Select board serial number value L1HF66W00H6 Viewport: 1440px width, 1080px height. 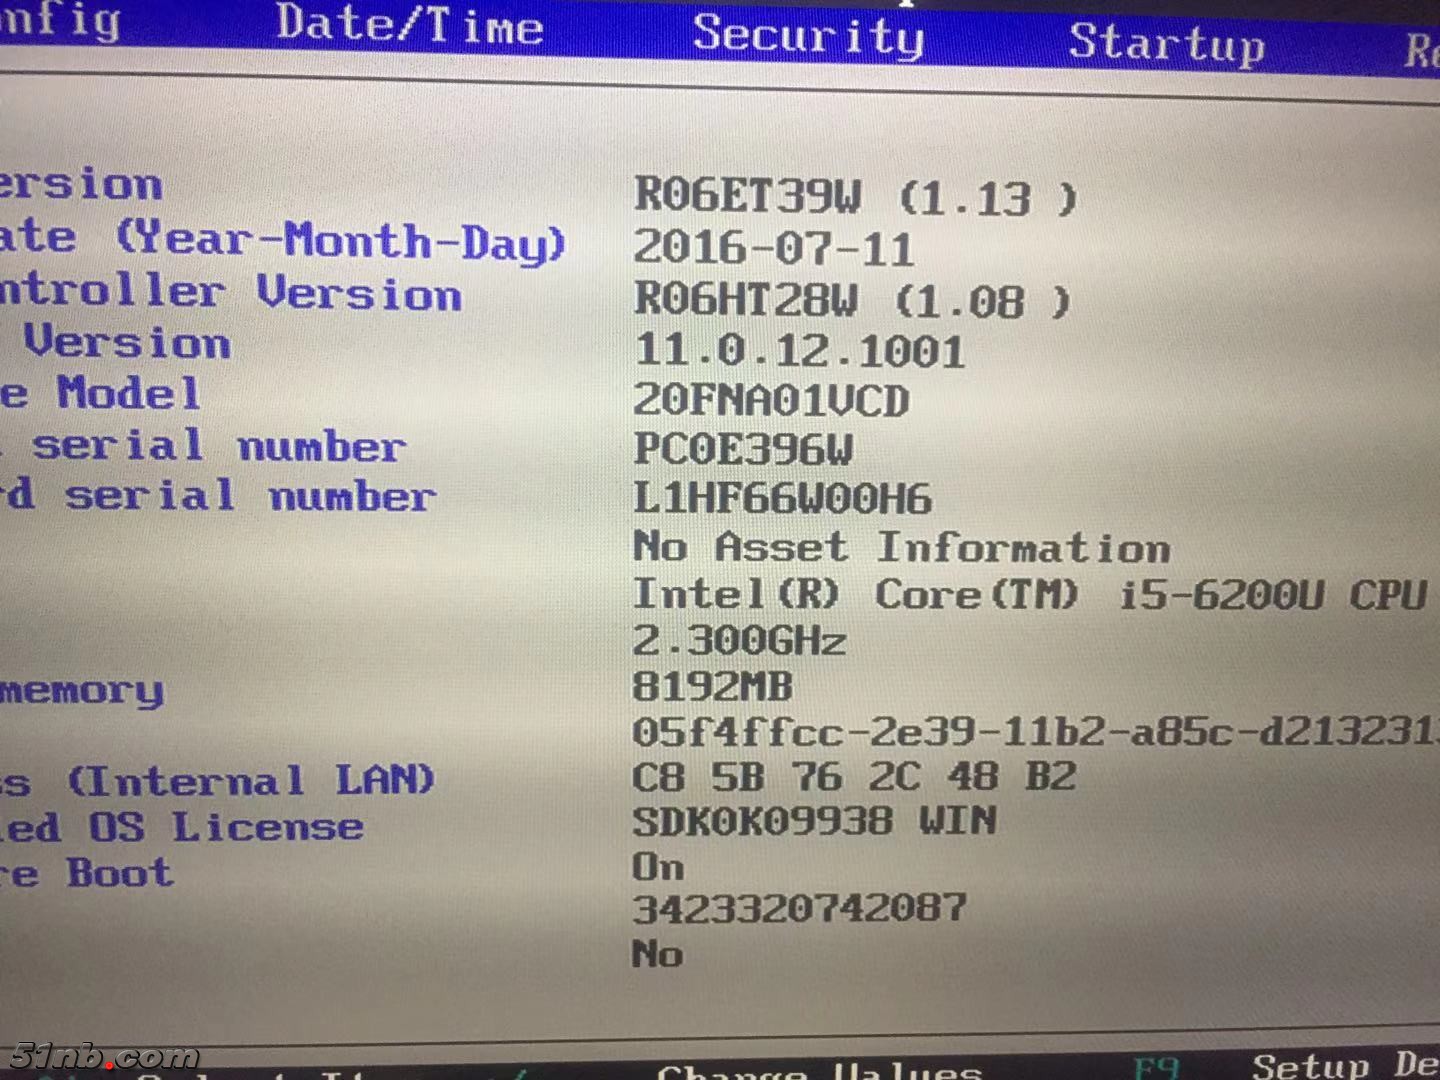point(783,498)
